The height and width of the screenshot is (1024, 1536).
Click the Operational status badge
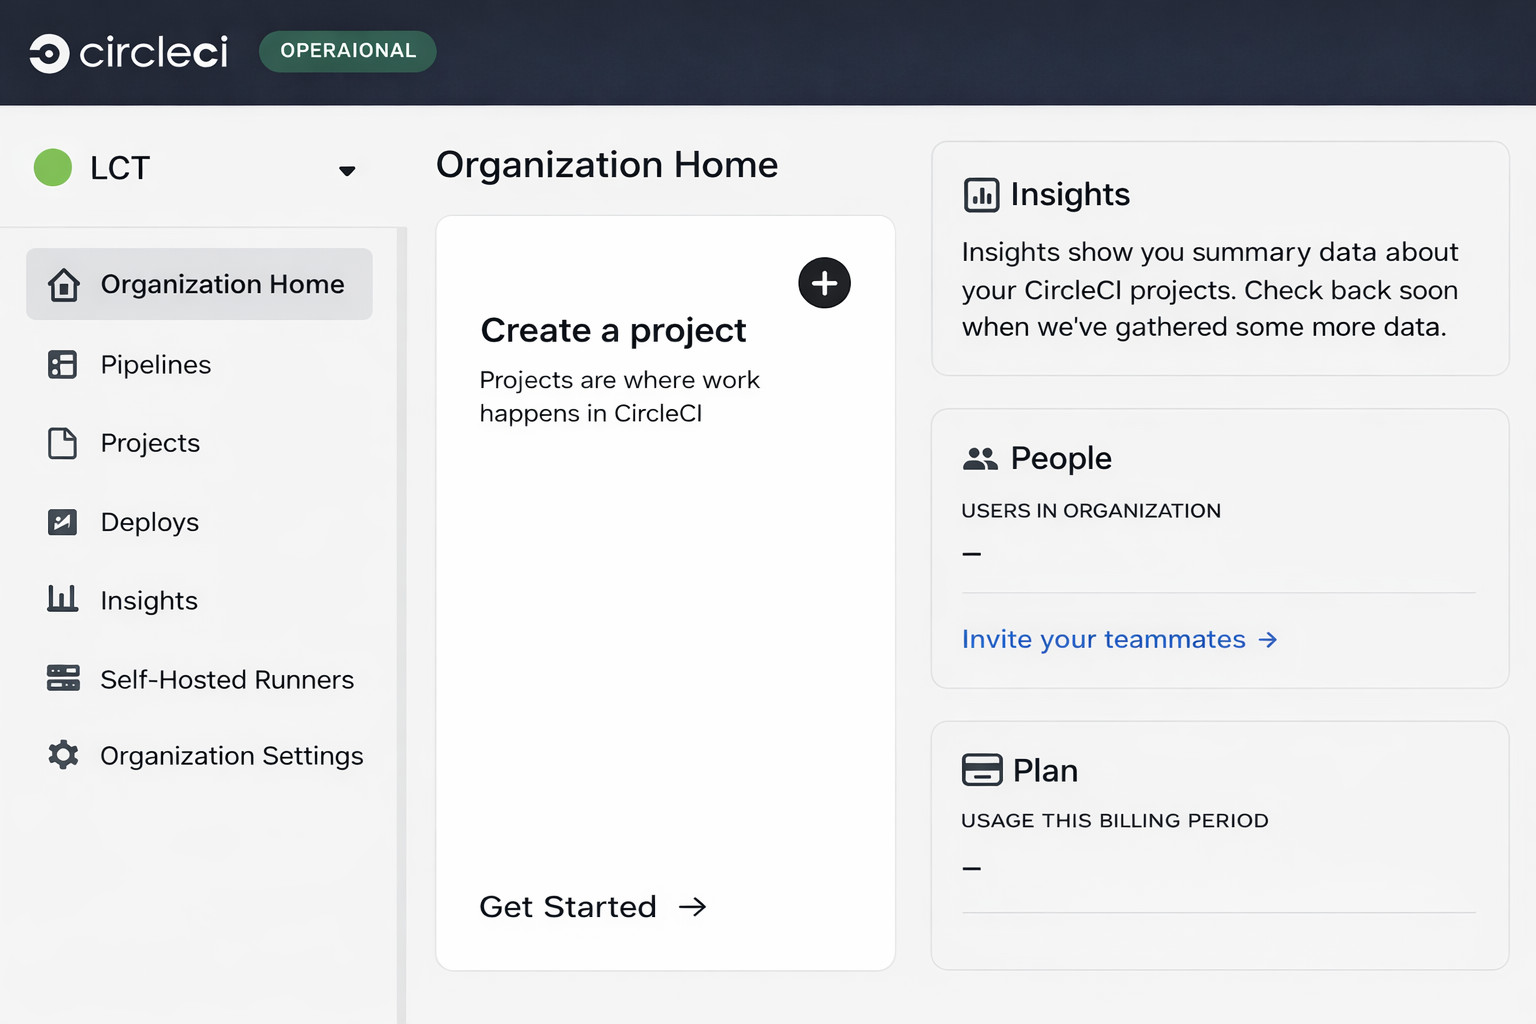347,51
